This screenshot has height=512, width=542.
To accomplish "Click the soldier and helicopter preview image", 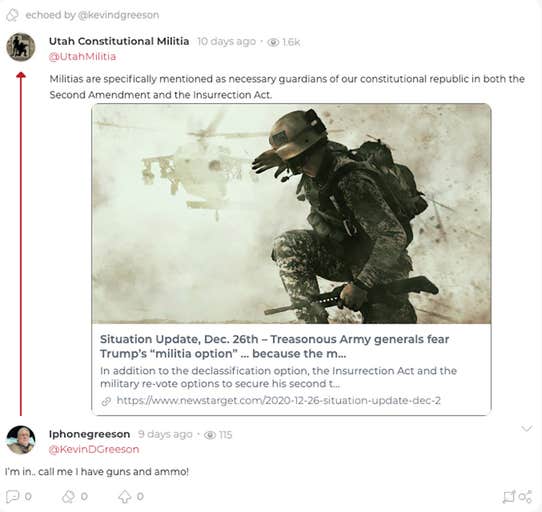I will point(291,214).
